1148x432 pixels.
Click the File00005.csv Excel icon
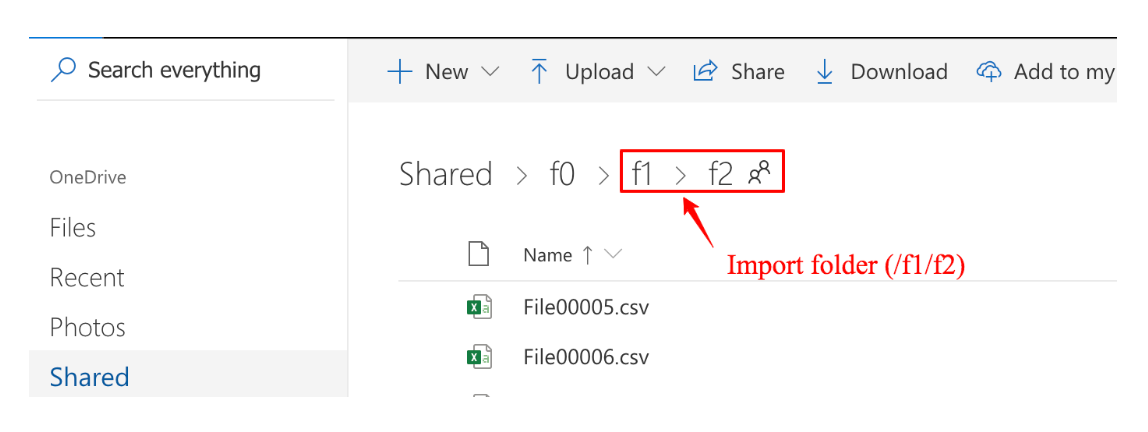479,307
